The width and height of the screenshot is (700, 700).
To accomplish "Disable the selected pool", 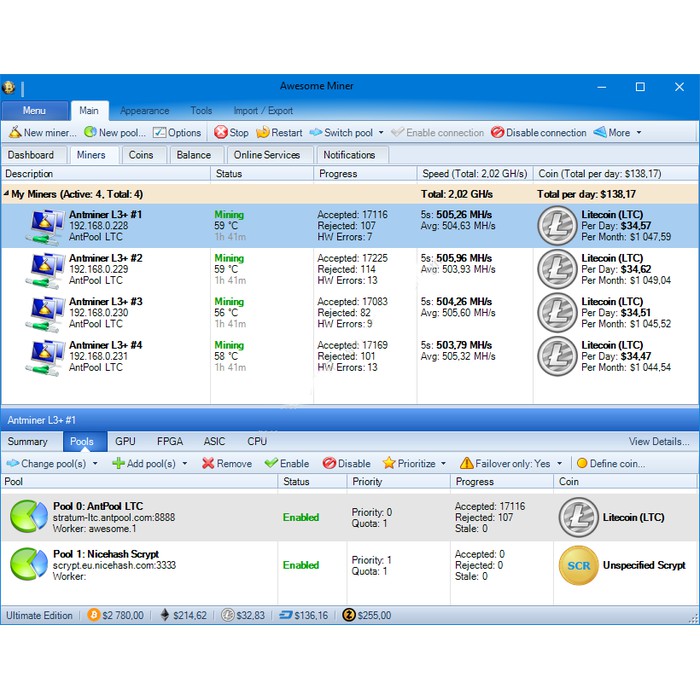I will point(329,464).
